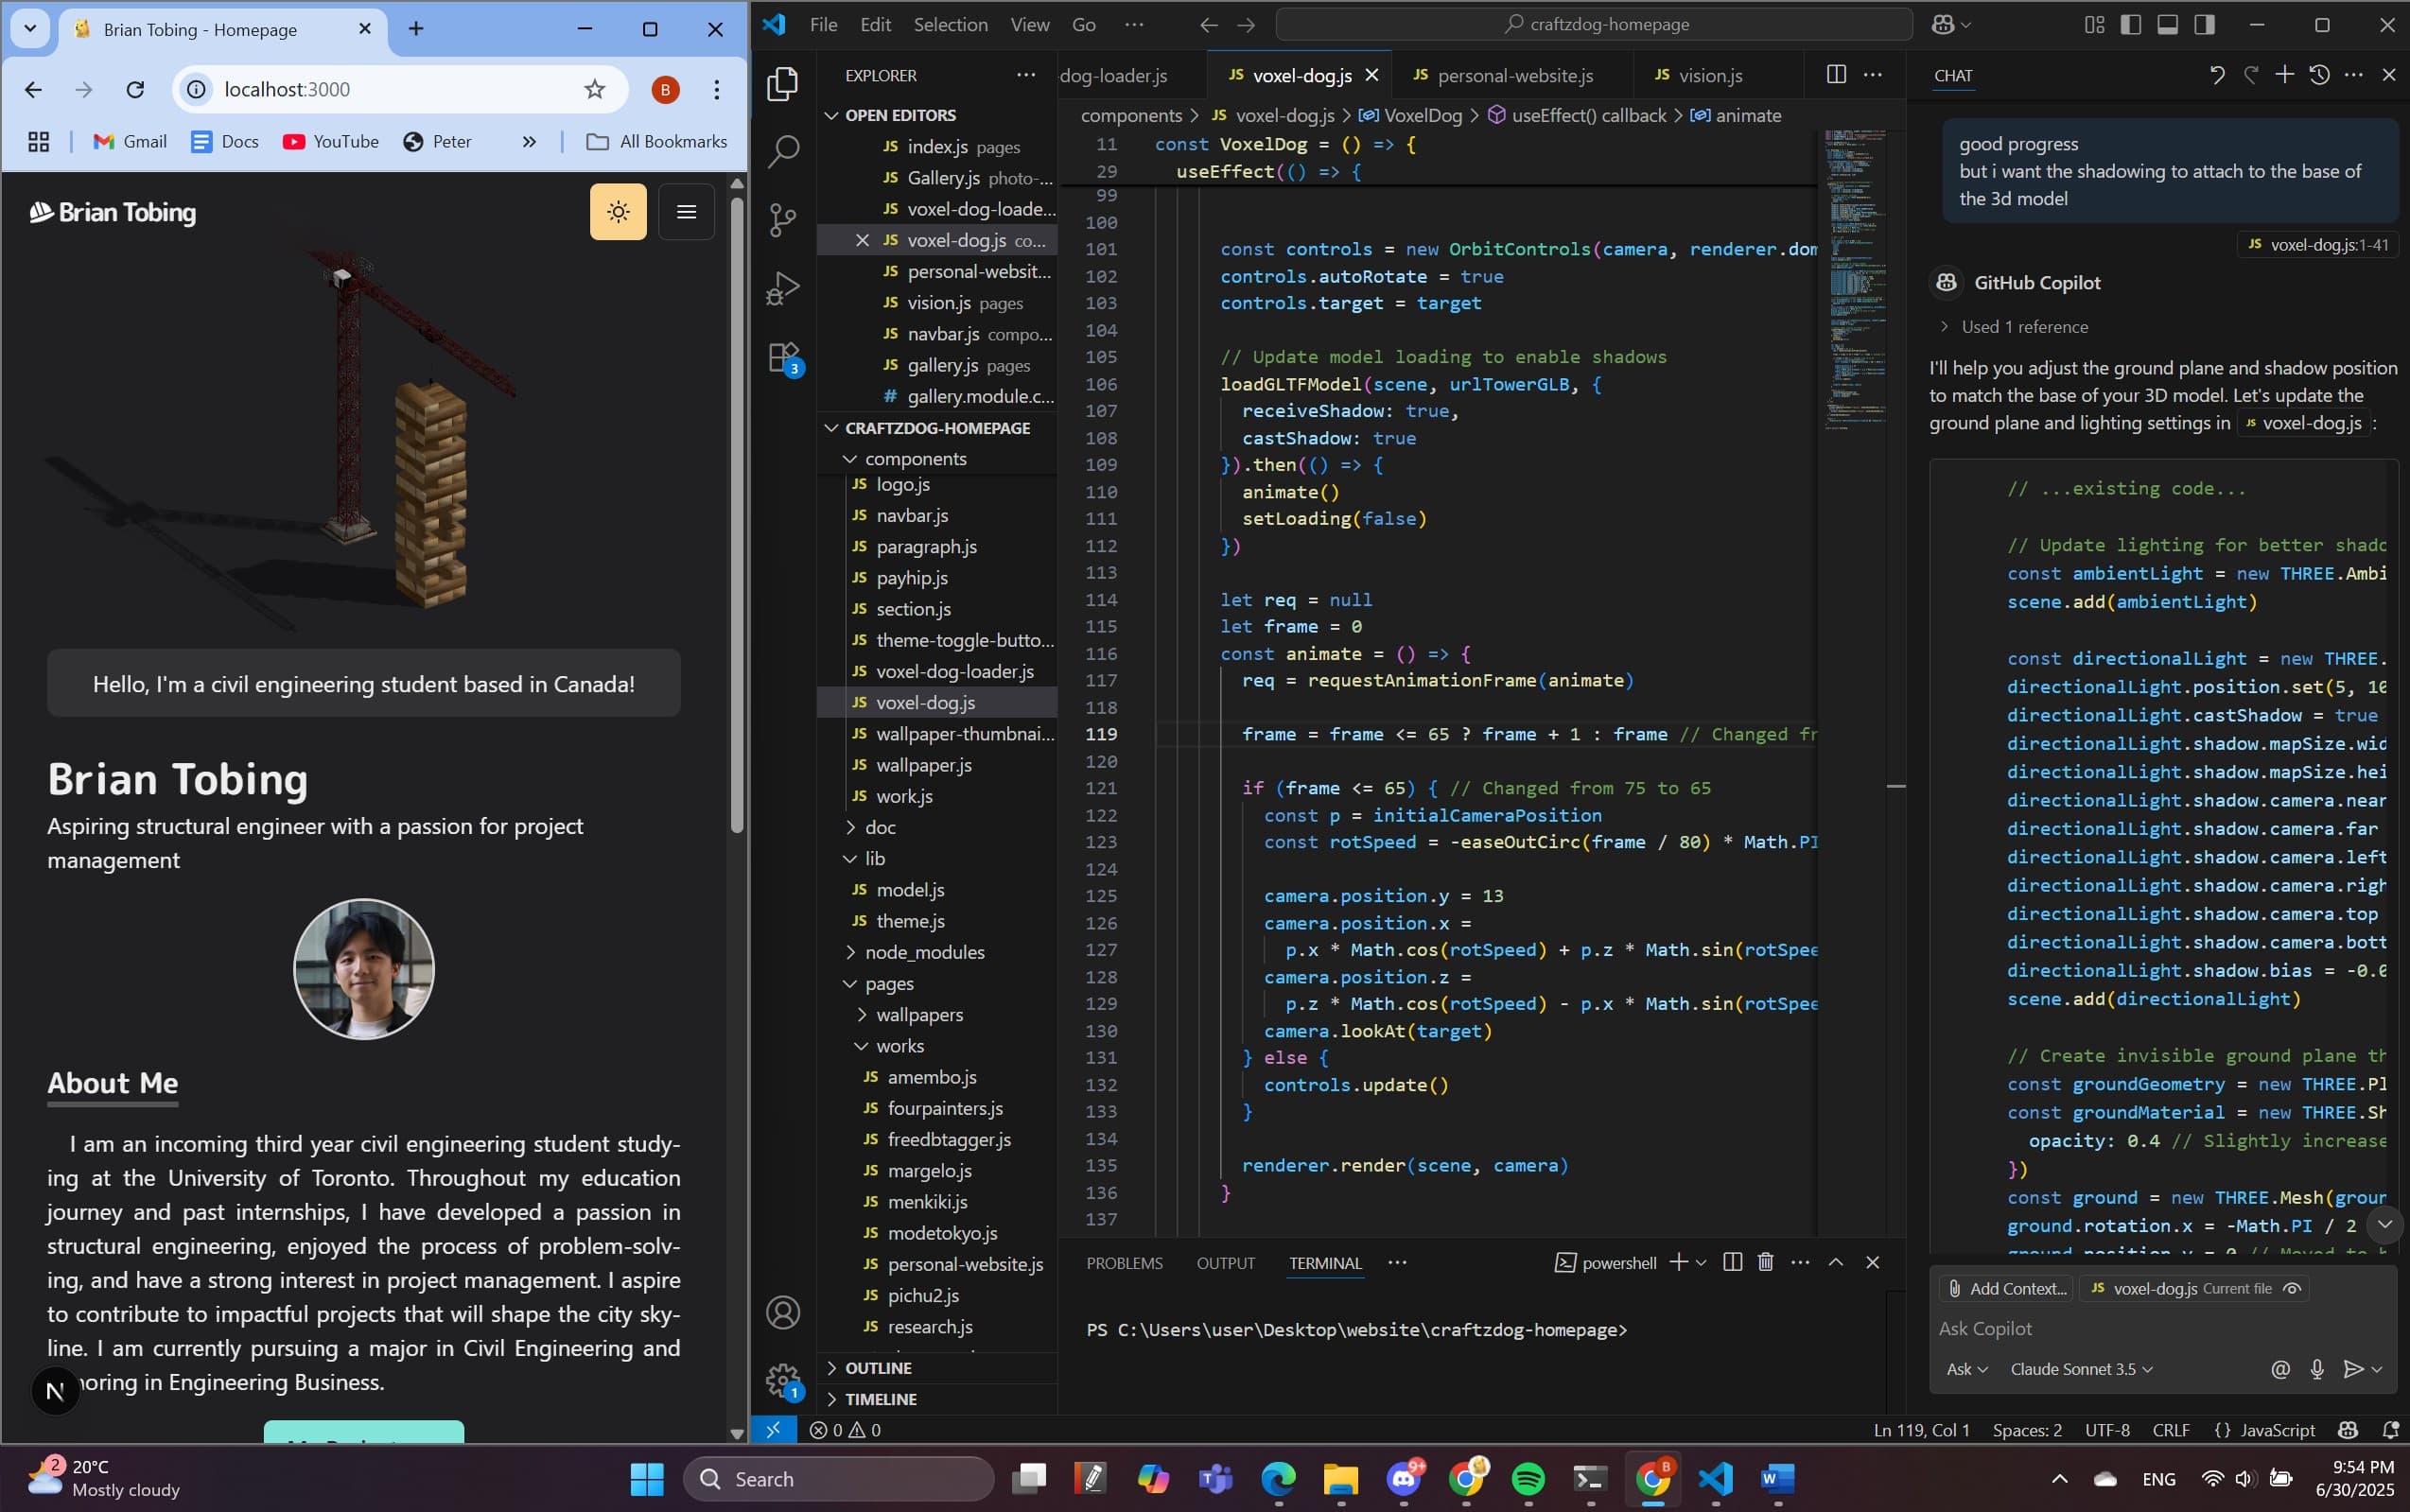Insert @ mention in chat input

pyautogui.click(x=2280, y=1369)
